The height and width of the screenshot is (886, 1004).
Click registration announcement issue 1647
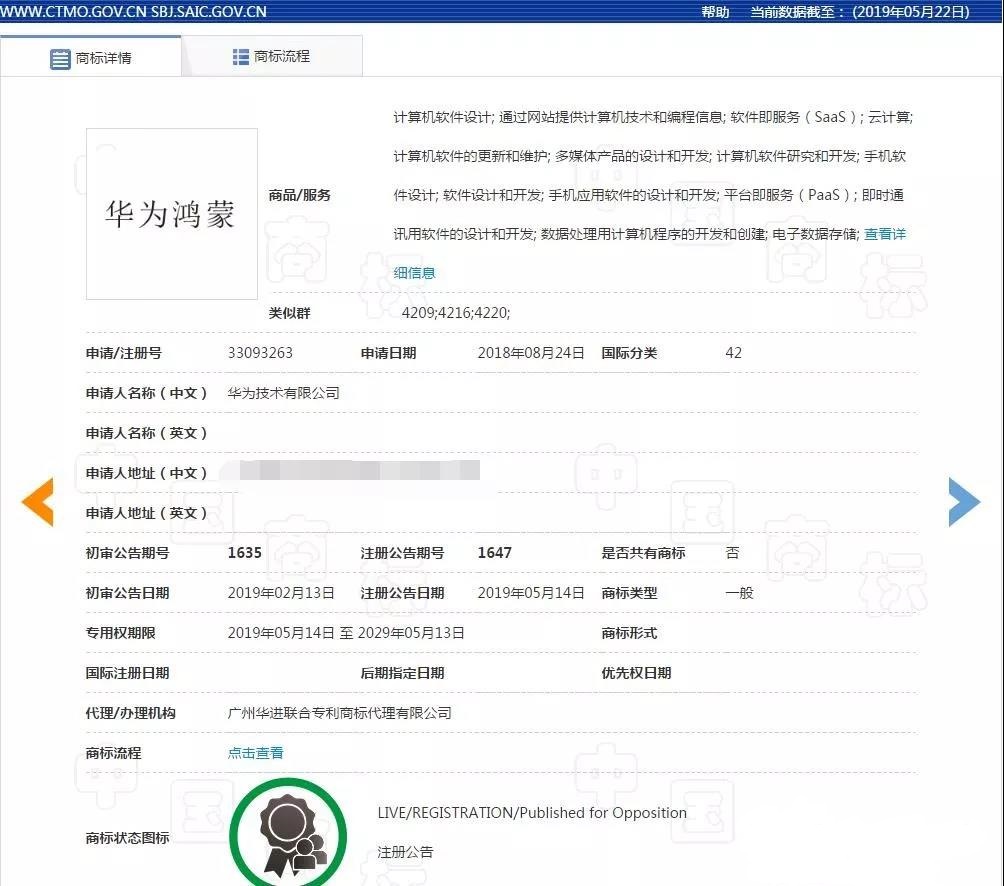(494, 552)
